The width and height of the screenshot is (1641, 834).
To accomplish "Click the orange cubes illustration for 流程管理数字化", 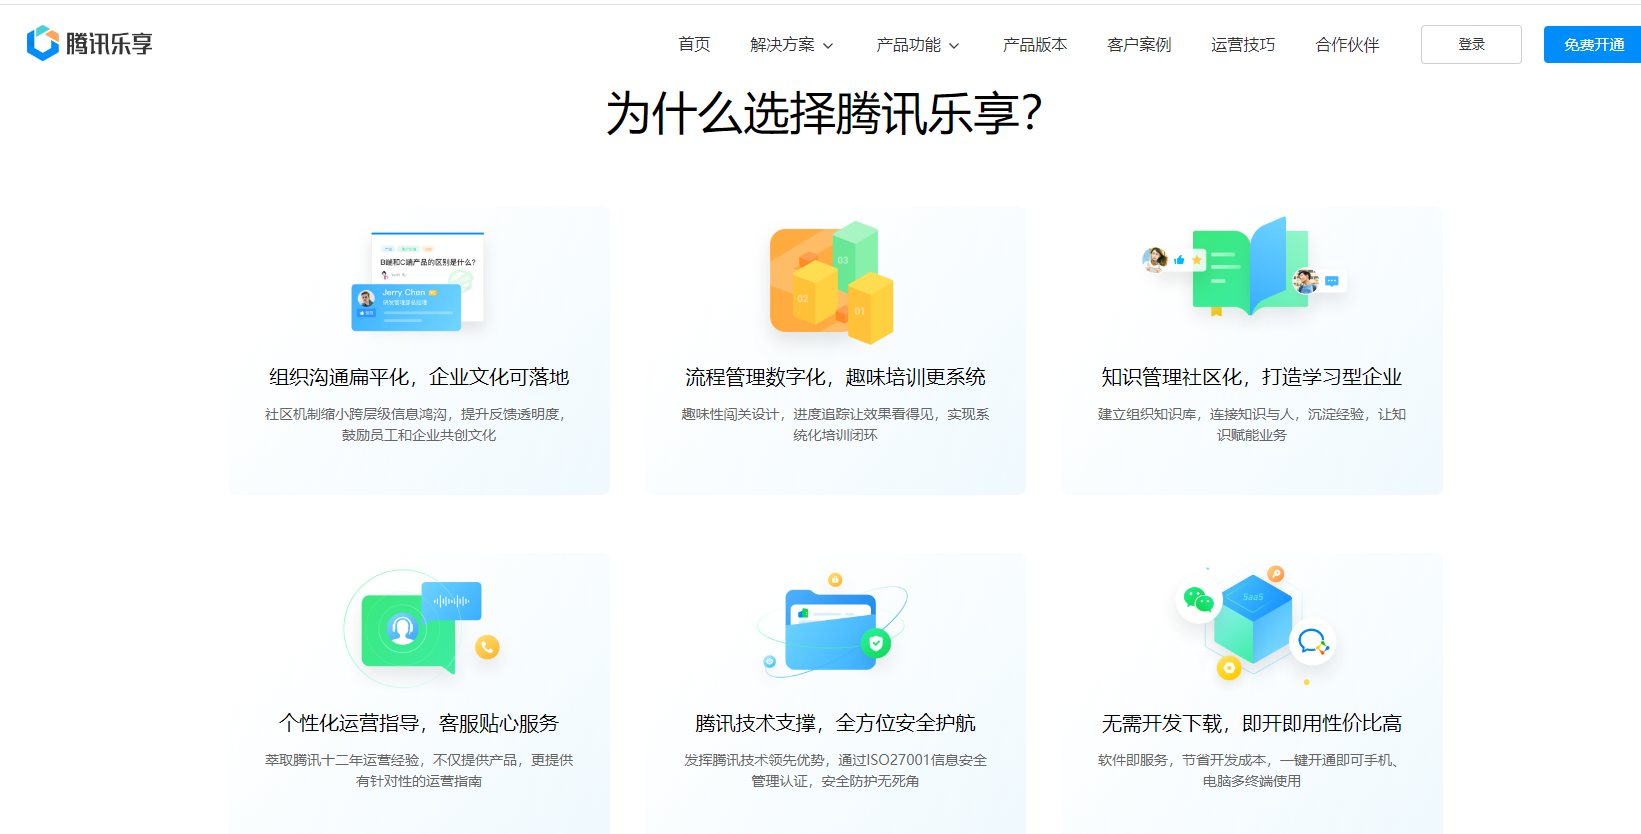I will point(833,282).
